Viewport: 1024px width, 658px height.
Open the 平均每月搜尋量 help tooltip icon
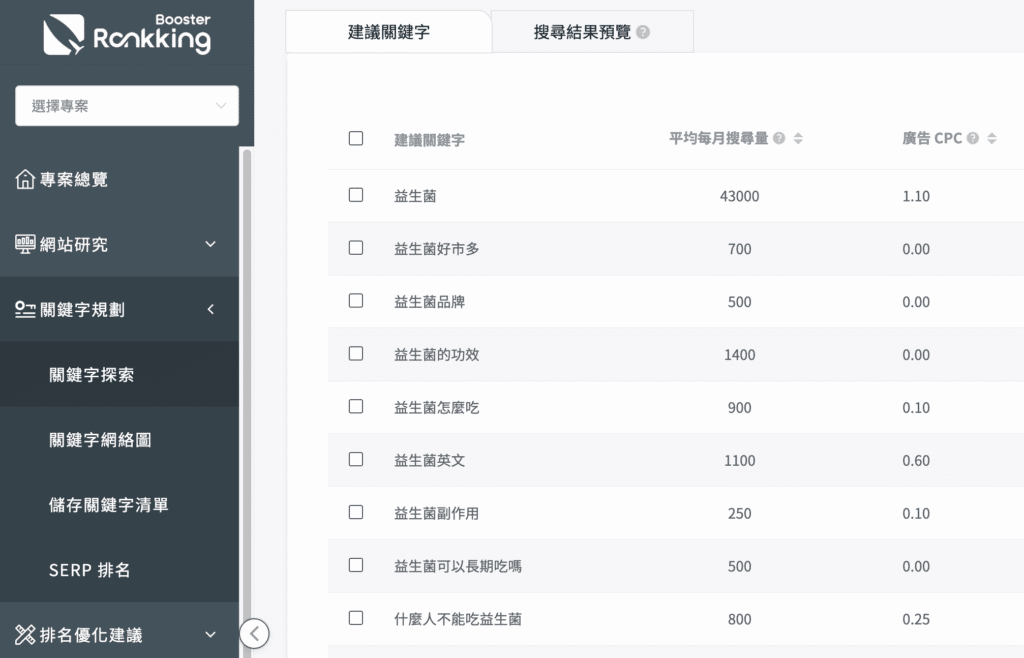781,138
